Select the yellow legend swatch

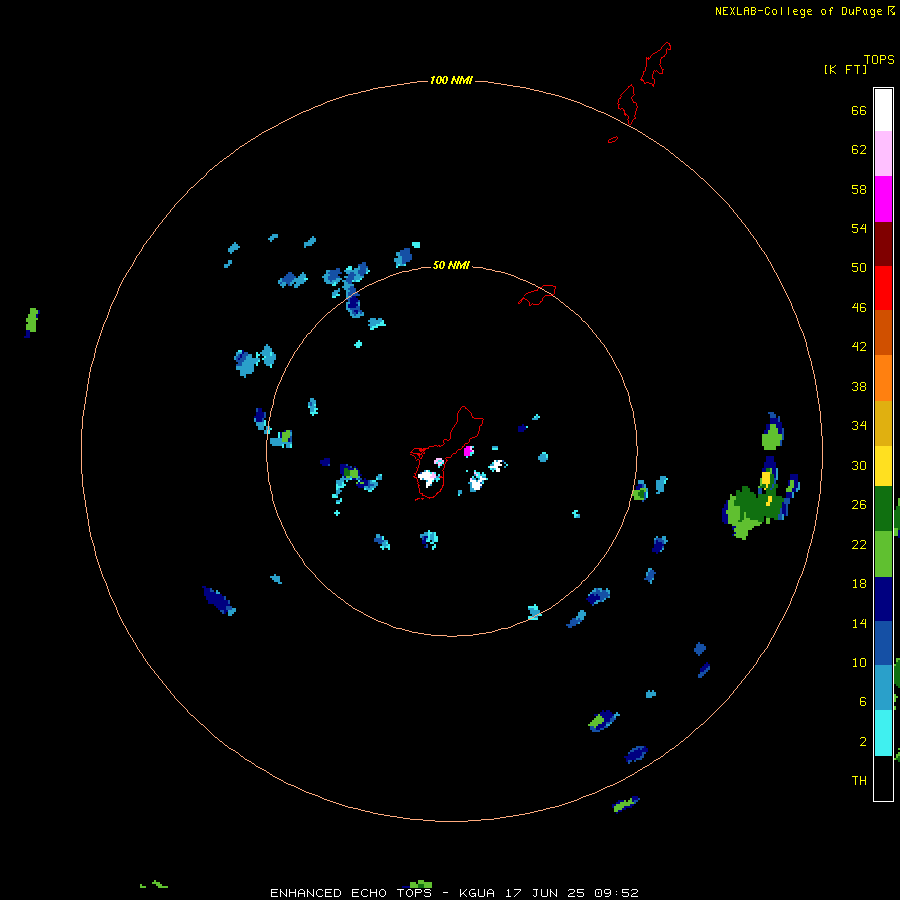(x=883, y=466)
